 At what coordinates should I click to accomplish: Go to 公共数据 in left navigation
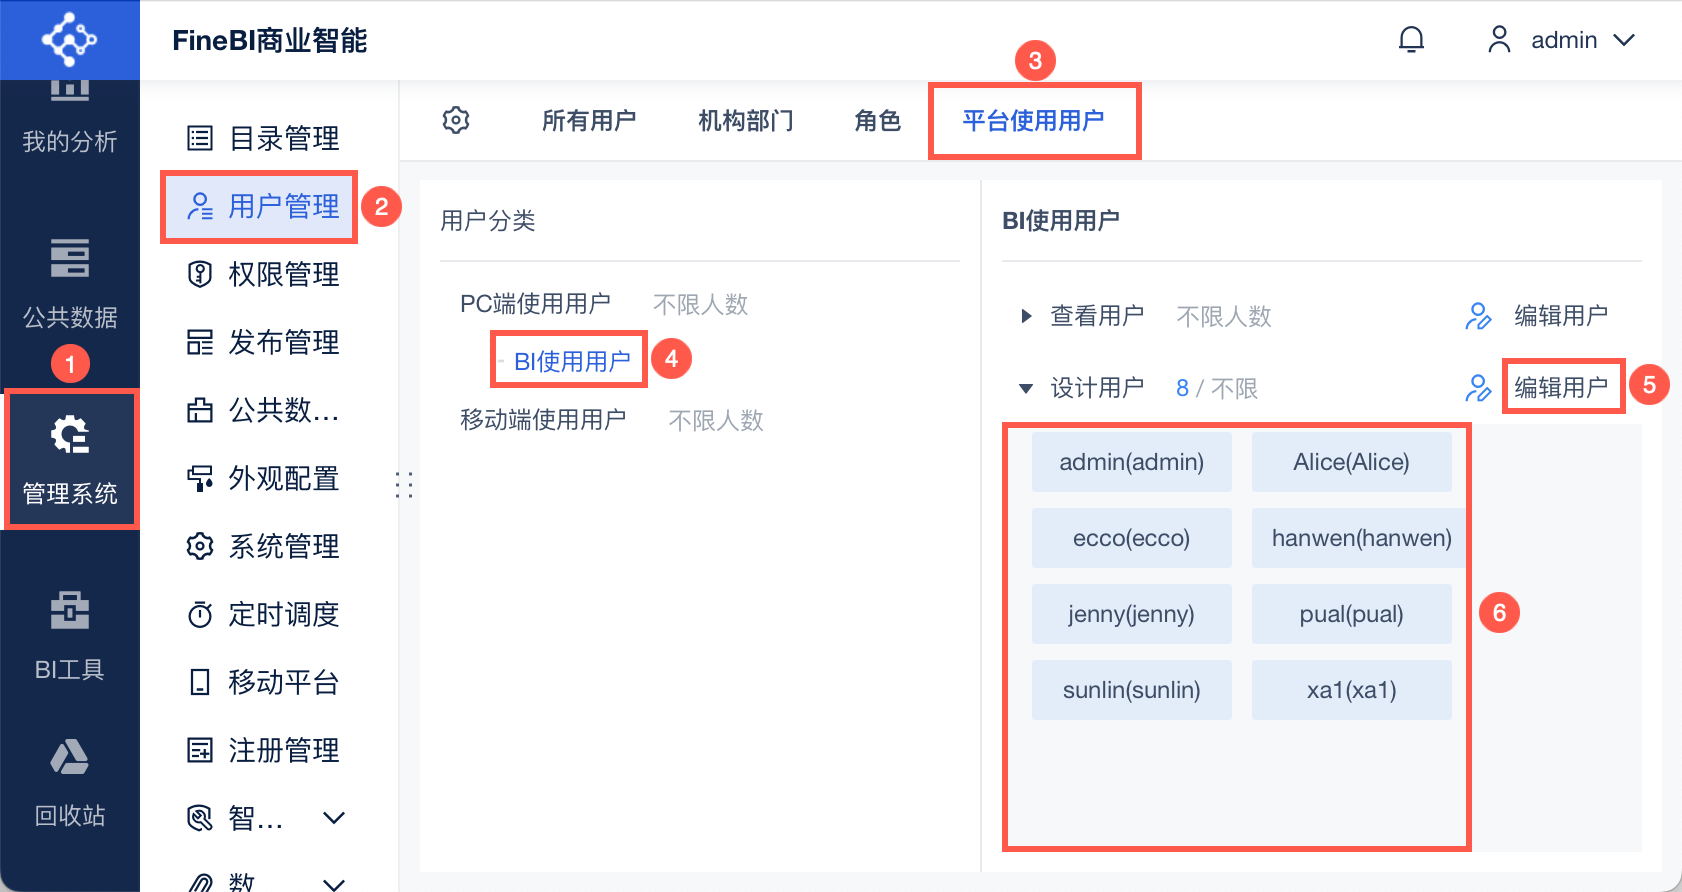(70, 283)
